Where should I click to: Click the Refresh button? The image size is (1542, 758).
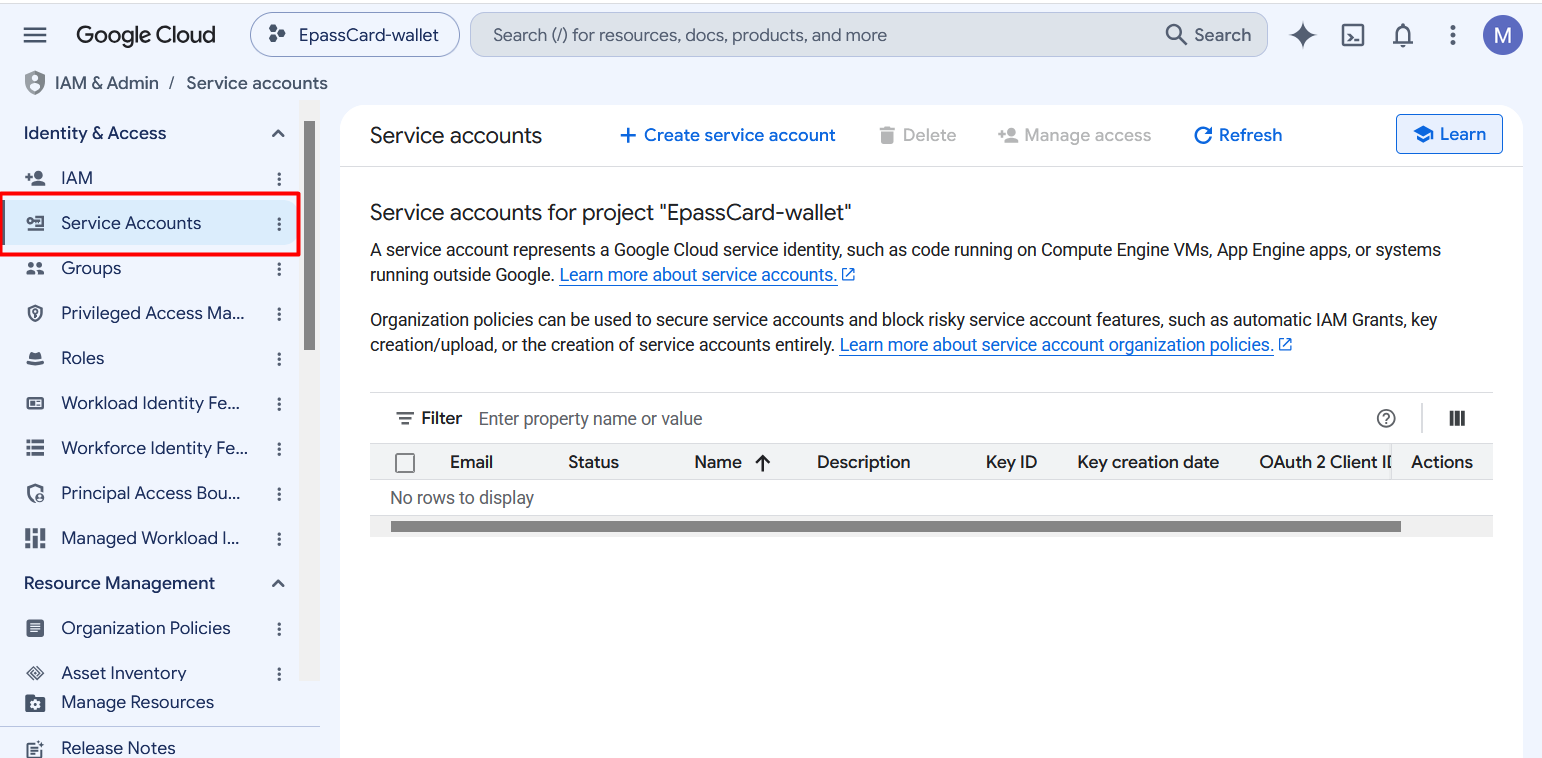(x=1238, y=135)
